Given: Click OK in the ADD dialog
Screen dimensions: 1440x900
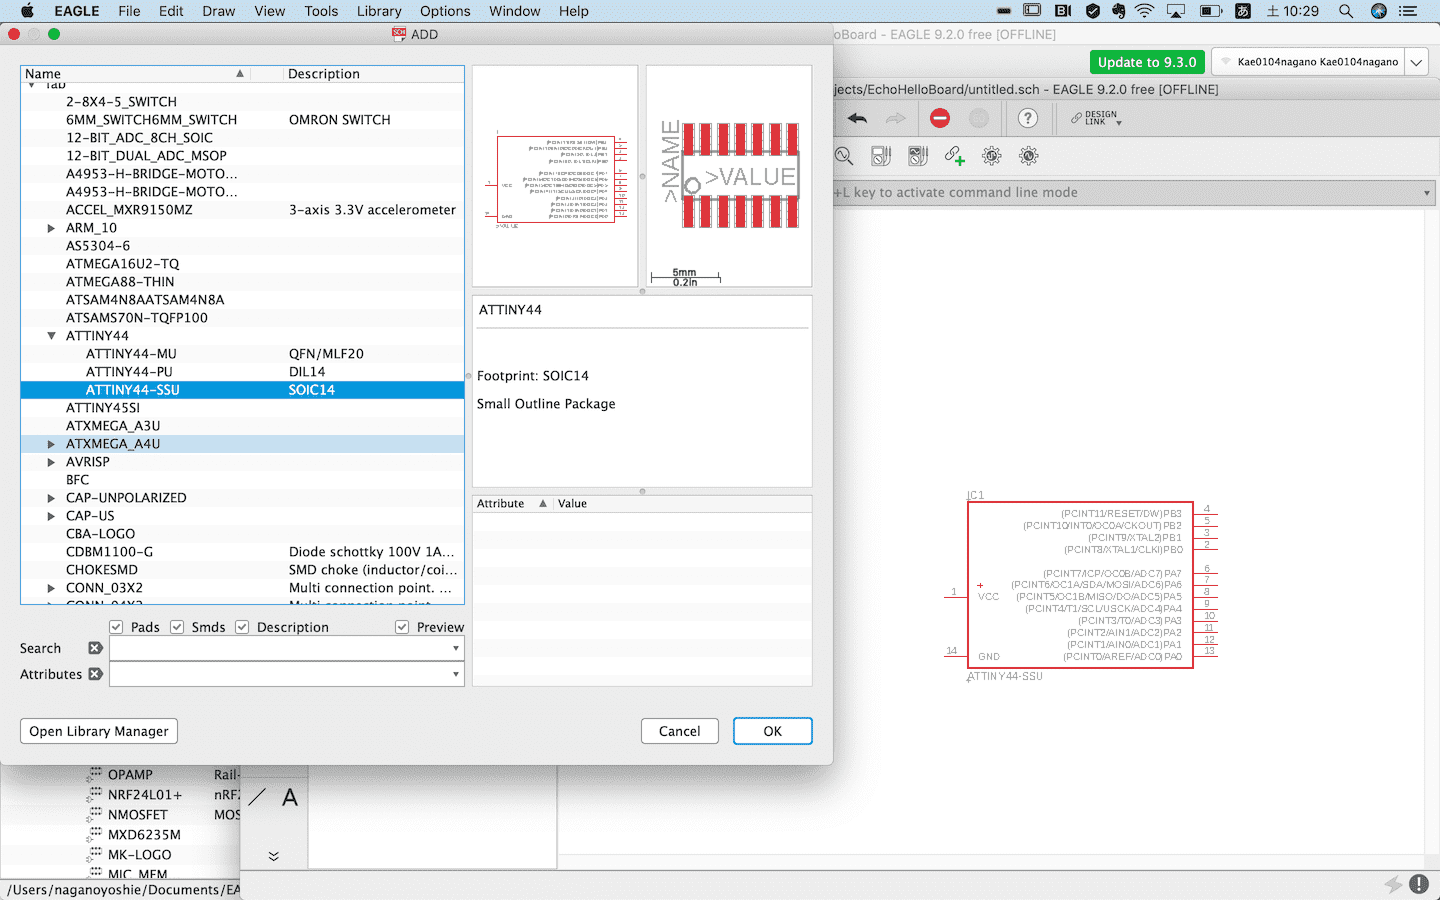Looking at the screenshot, I should [x=773, y=731].
